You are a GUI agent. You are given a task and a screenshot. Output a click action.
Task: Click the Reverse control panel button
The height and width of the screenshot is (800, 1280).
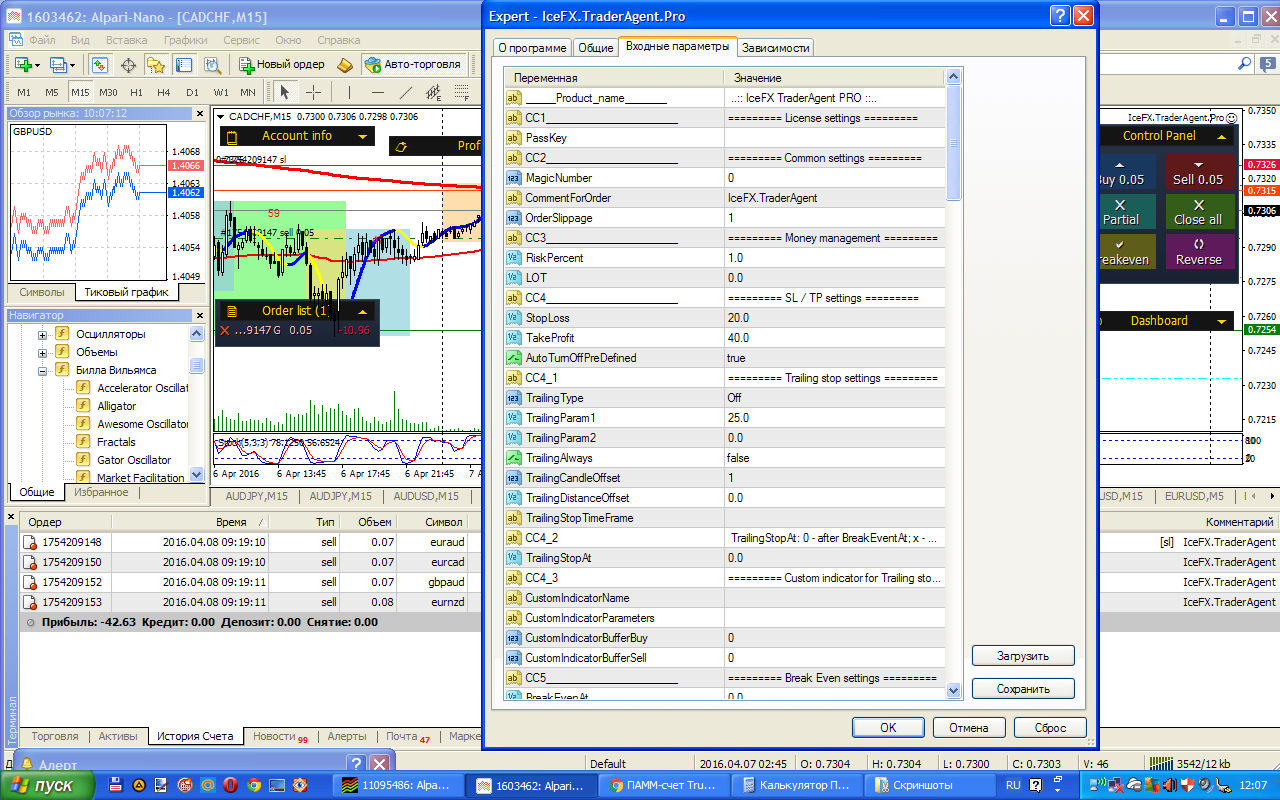click(1198, 252)
